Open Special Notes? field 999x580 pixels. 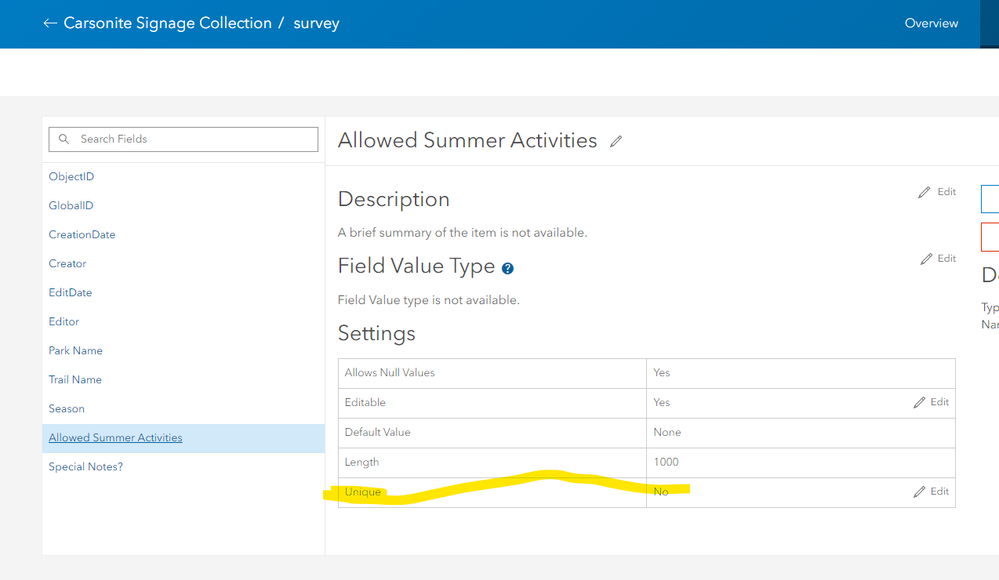[85, 467]
